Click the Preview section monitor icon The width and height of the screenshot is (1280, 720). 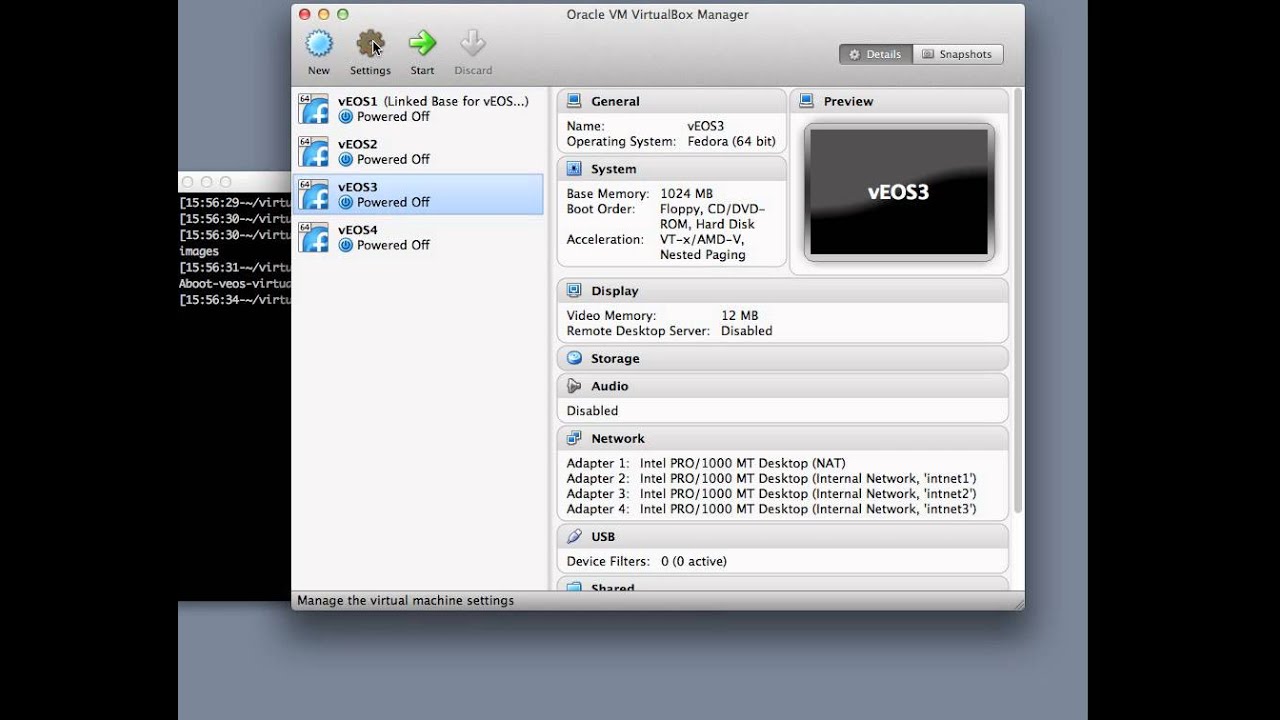coord(806,101)
